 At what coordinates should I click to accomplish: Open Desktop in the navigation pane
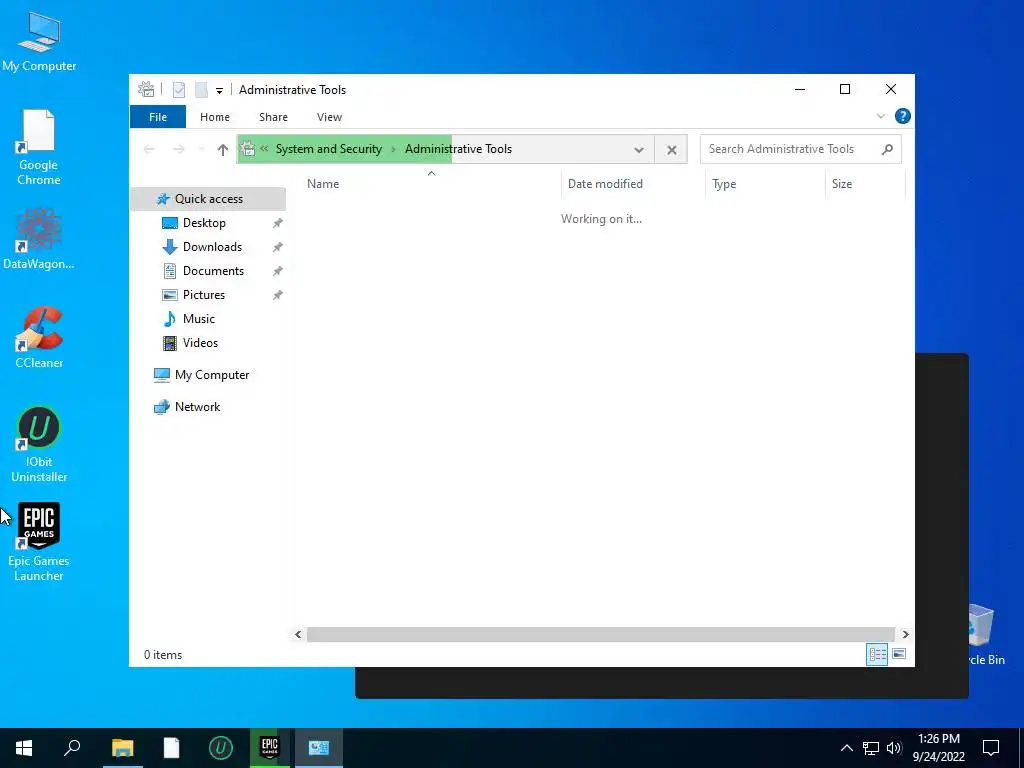[x=204, y=223]
